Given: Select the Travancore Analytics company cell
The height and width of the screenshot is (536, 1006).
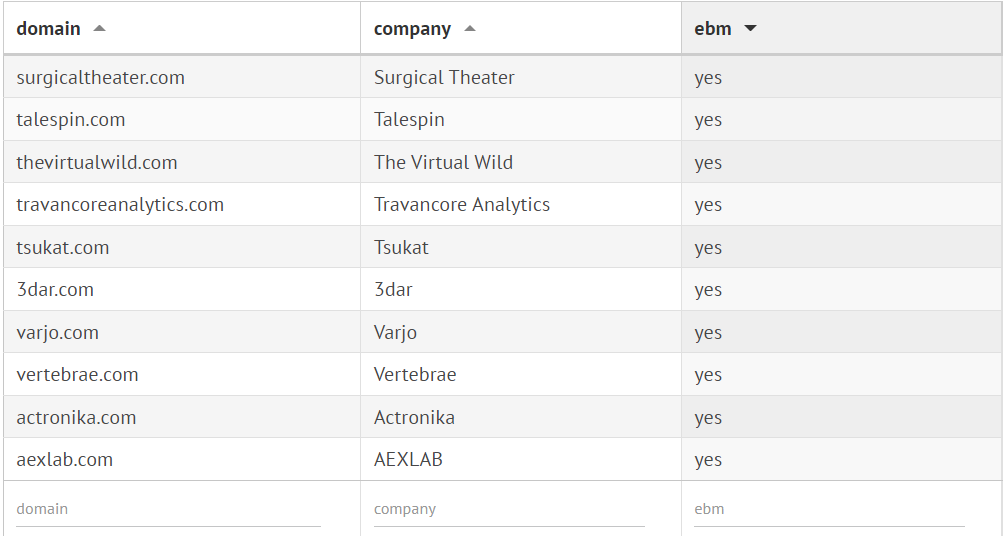Looking at the screenshot, I should [x=462, y=205].
